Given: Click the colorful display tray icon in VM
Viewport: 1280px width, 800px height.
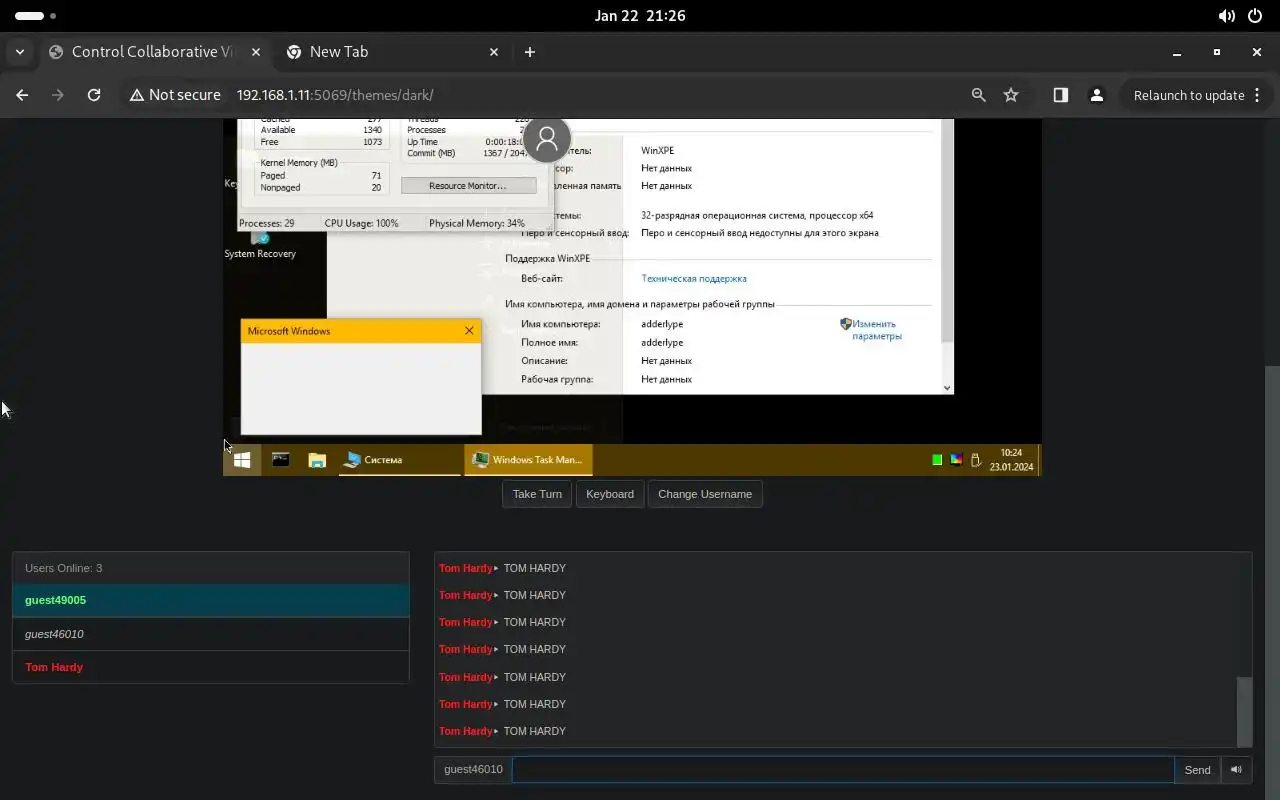Looking at the screenshot, I should coord(956,460).
